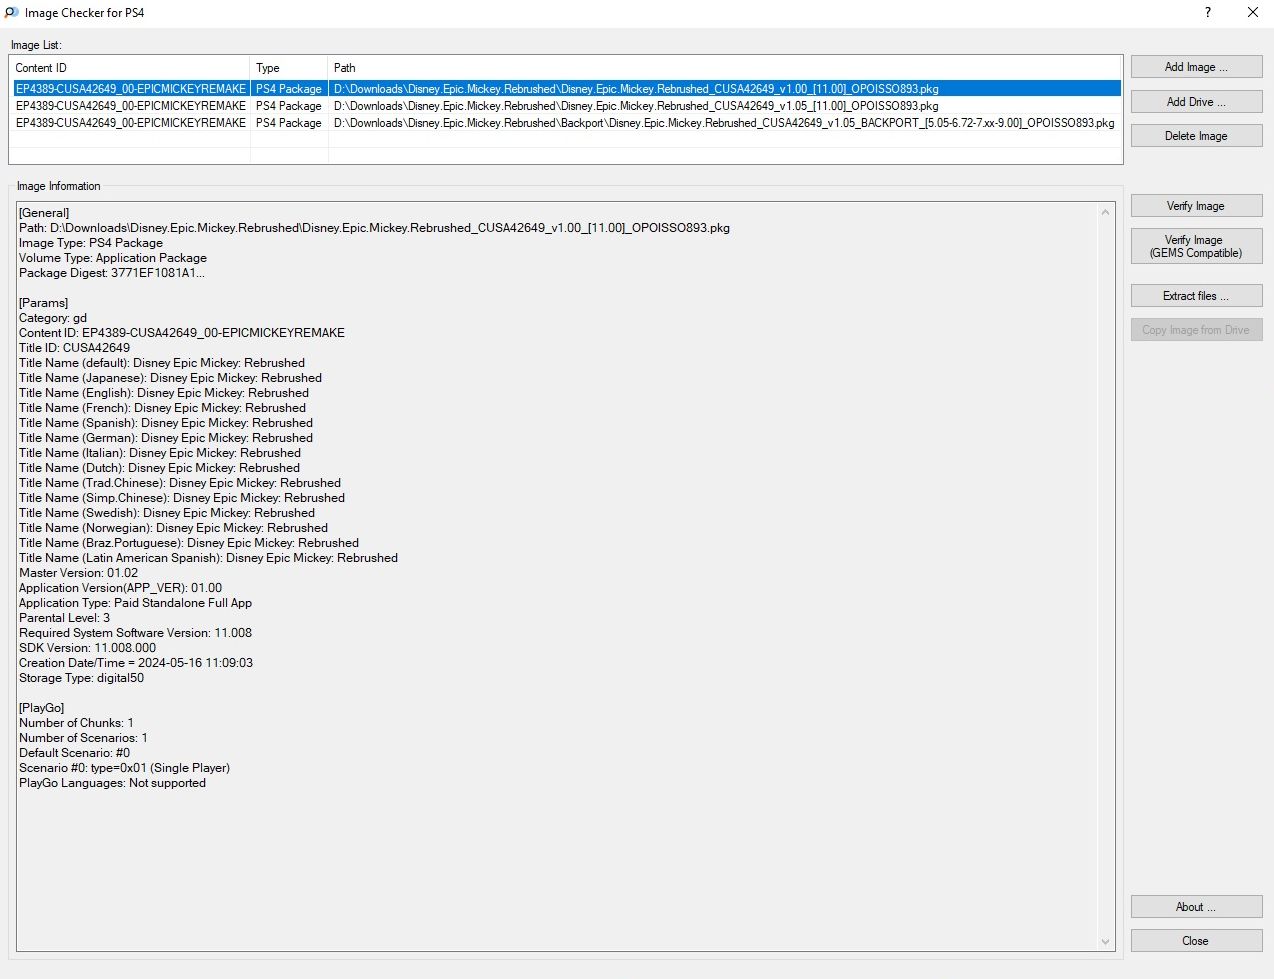Select the v1.05 BACKPORT package row path
Screen dimensions: 1274x979
coord(724,123)
